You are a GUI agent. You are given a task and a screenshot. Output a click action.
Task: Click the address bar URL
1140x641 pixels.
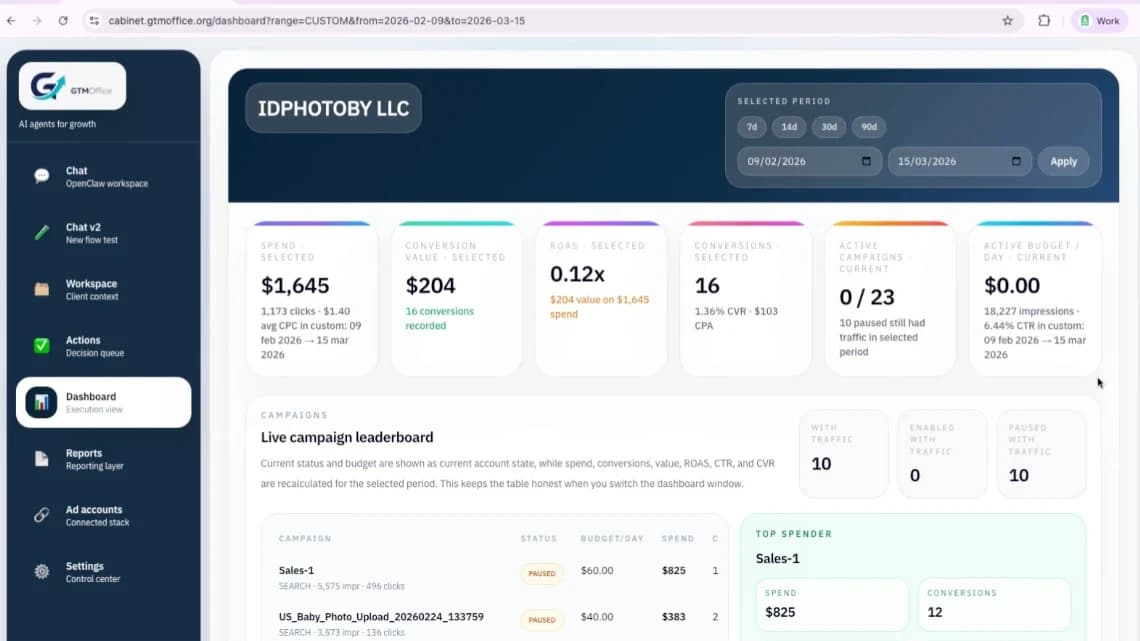coord(316,20)
